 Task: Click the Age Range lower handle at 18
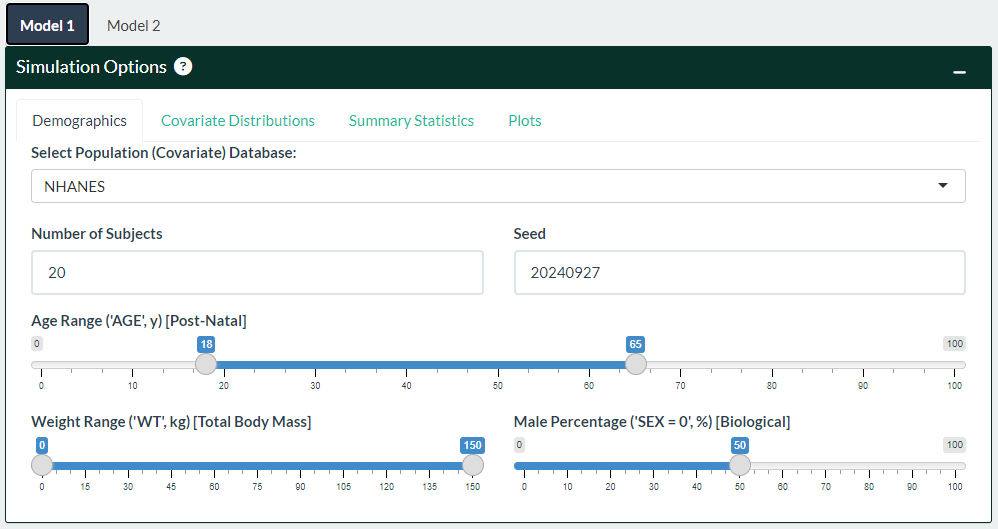pos(206,364)
